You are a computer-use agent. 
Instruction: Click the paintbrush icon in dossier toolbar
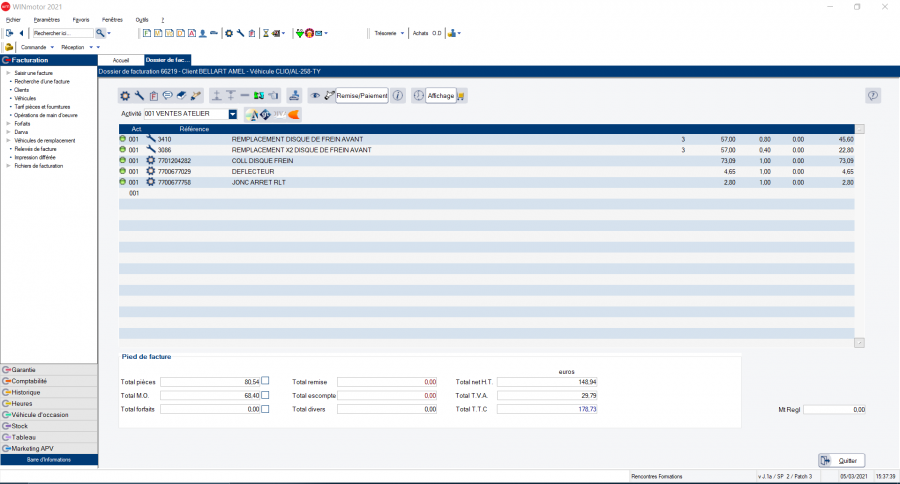[x=196, y=96]
